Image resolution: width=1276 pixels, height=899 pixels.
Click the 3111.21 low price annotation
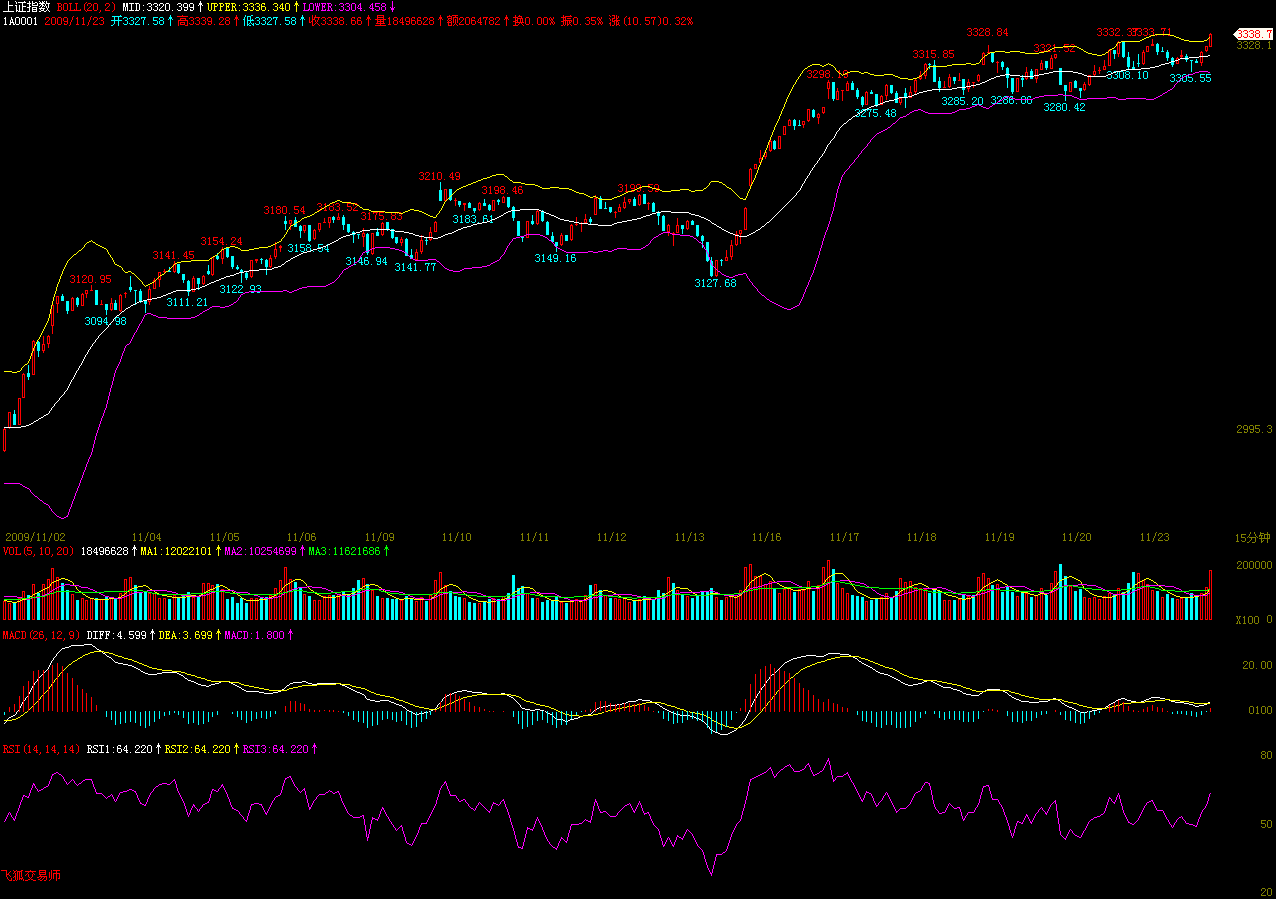[187, 302]
